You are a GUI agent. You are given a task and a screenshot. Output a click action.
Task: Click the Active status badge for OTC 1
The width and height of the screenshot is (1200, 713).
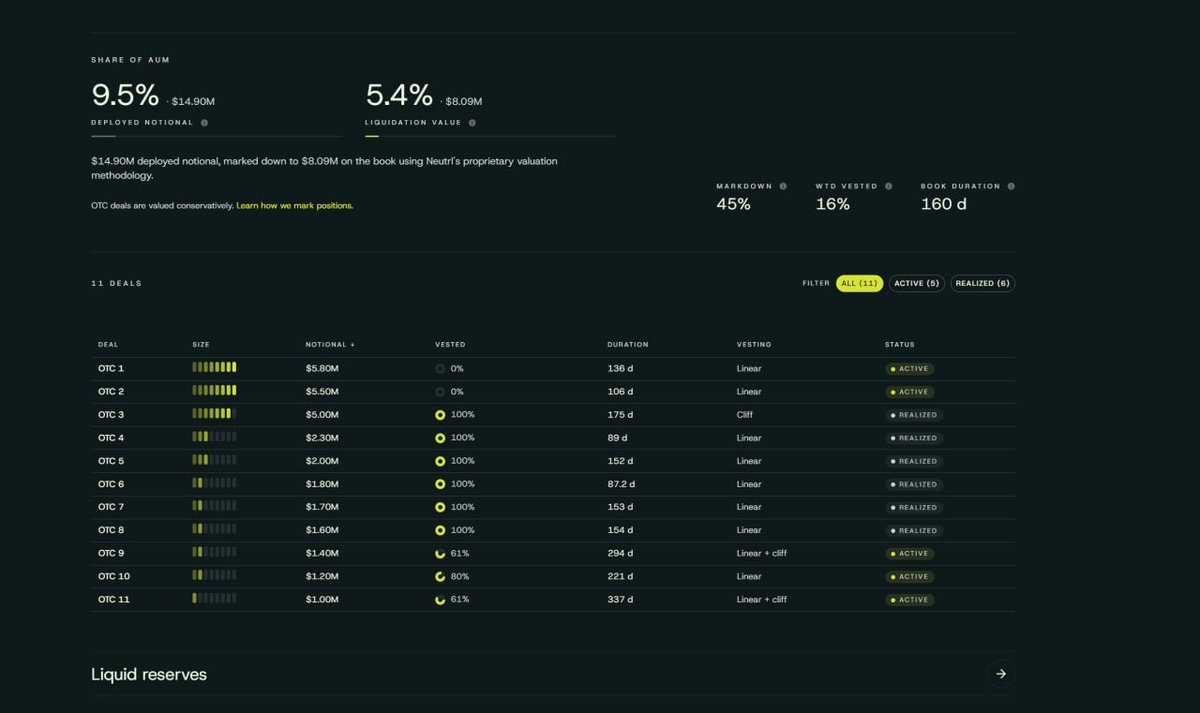[910, 369]
